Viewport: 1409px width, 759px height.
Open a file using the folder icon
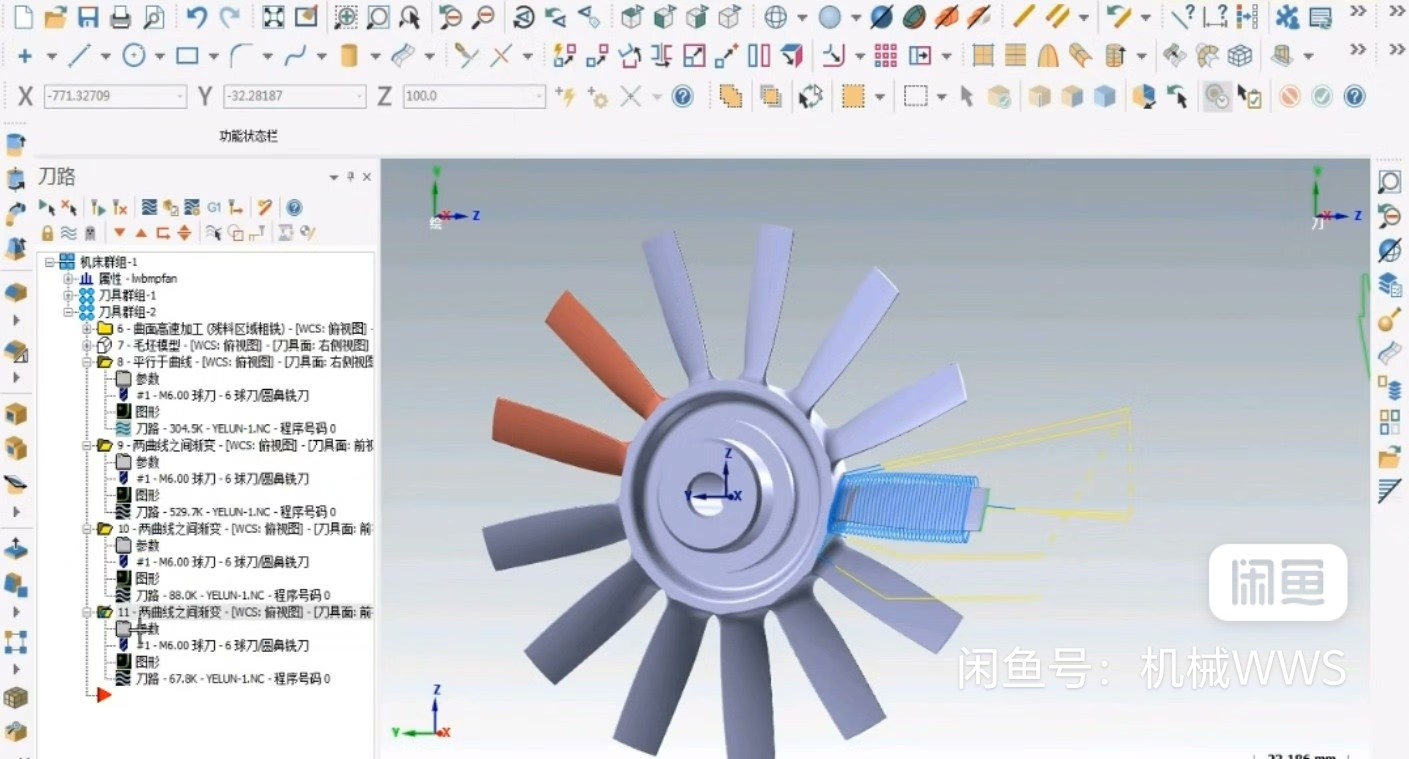click(55, 17)
